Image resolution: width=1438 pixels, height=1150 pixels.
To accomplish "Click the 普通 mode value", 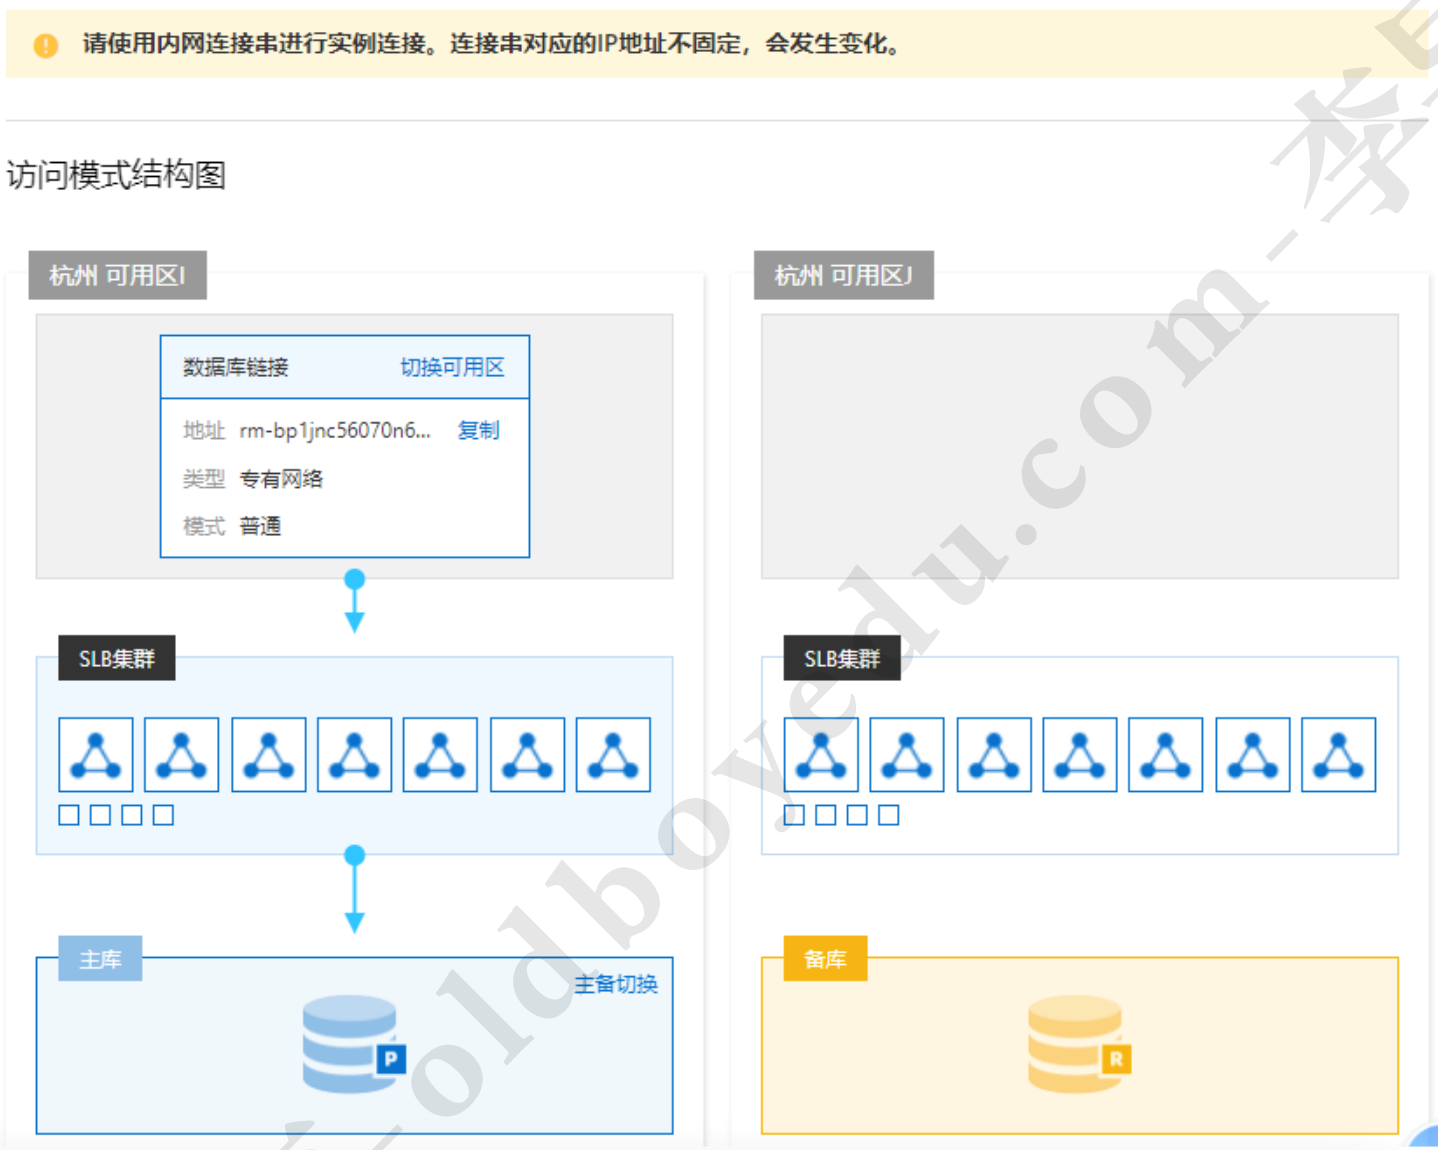I will tap(260, 526).
